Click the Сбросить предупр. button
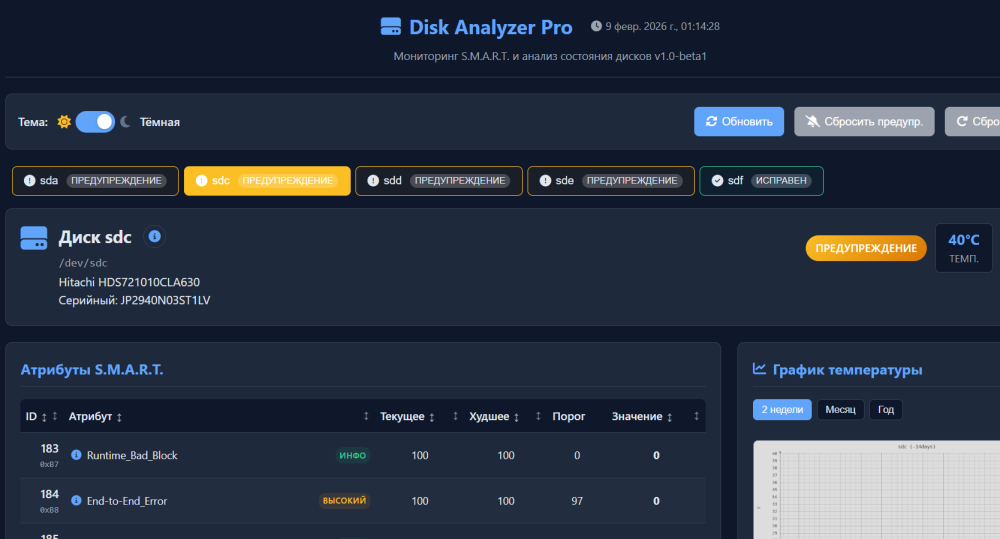This screenshot has width=1000, height=539. [864, 122]
